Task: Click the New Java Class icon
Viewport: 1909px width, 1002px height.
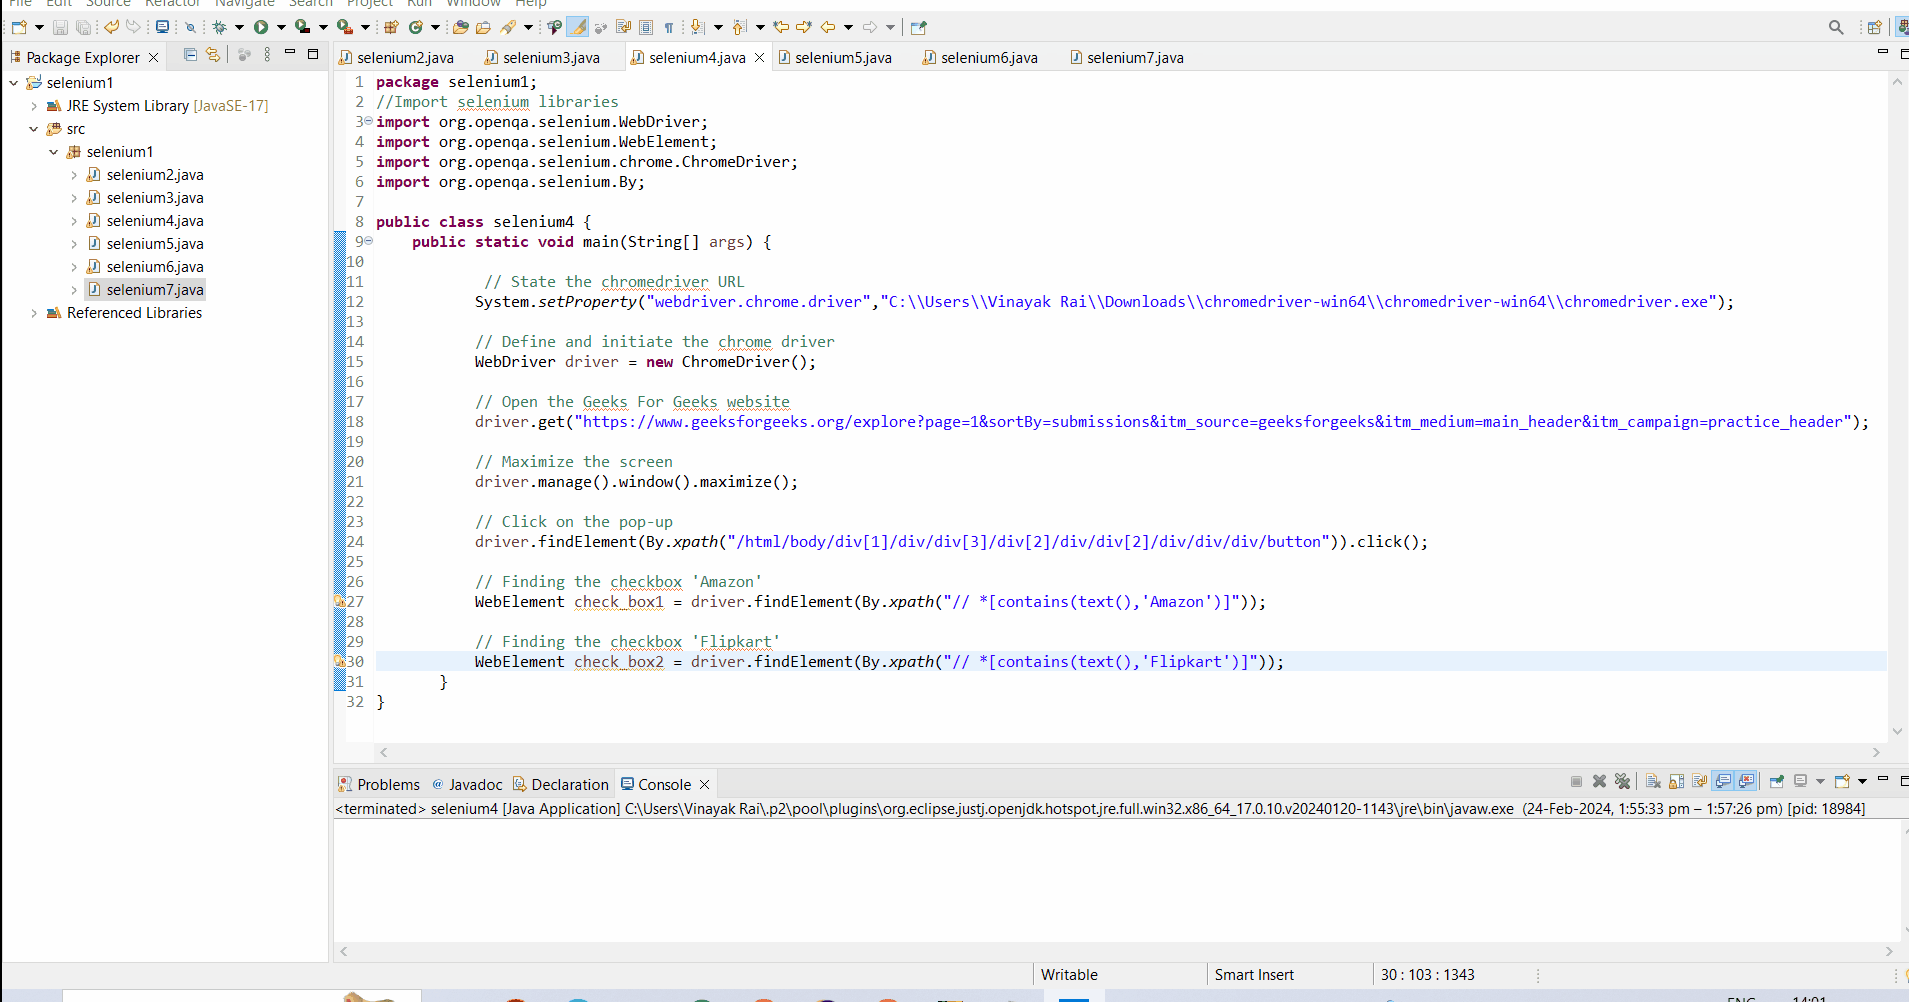Action: tap(416, 27)
